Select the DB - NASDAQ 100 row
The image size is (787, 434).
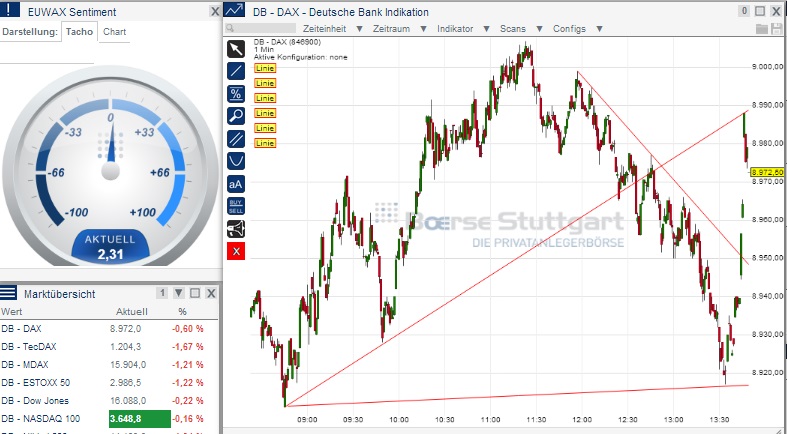click(109, 419)
